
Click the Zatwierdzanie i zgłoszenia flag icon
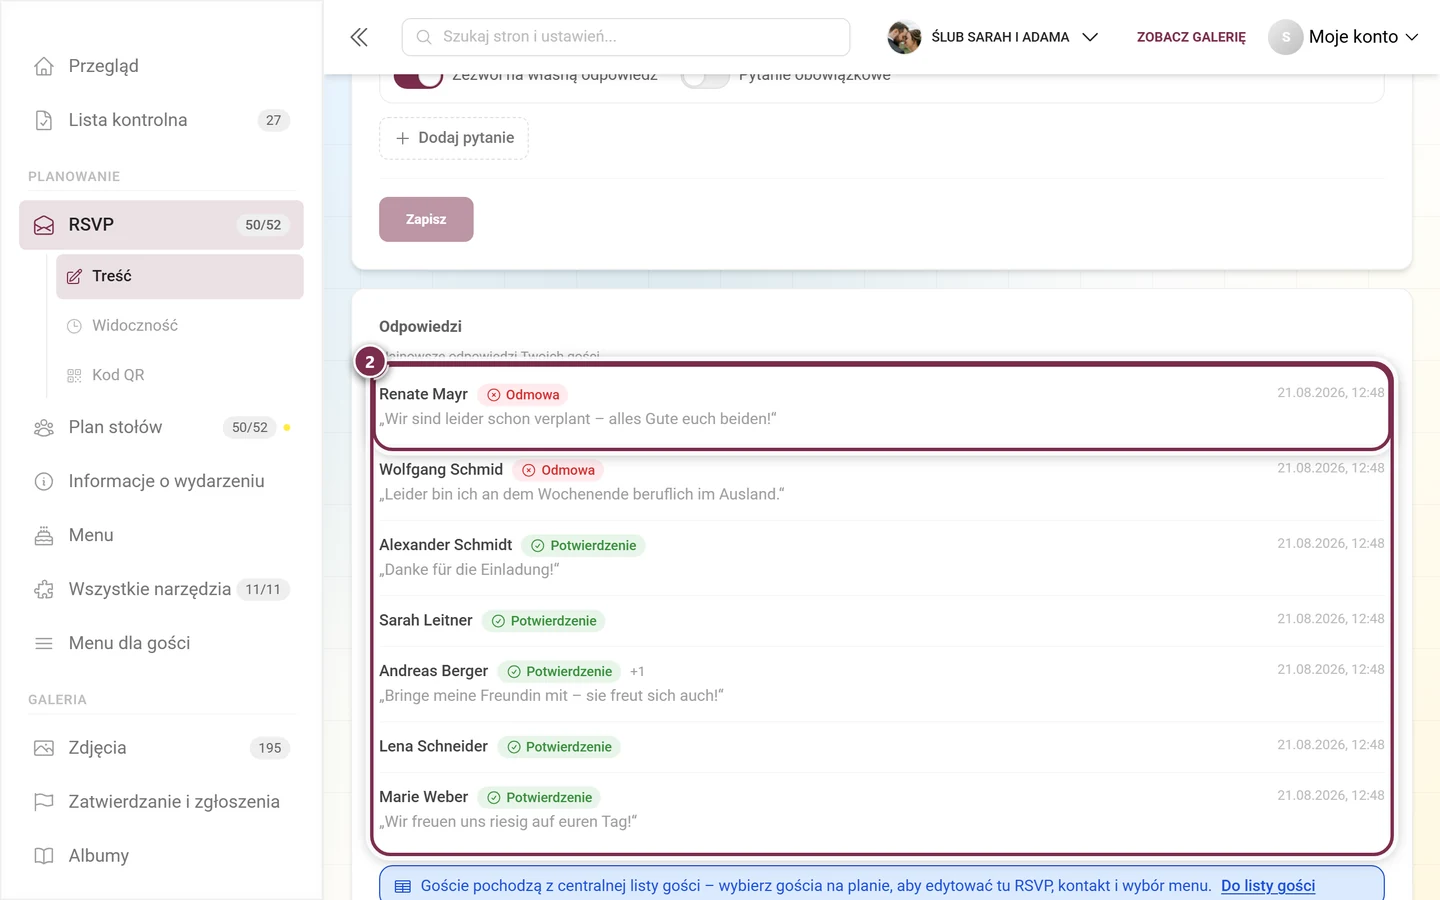point(44,802)
